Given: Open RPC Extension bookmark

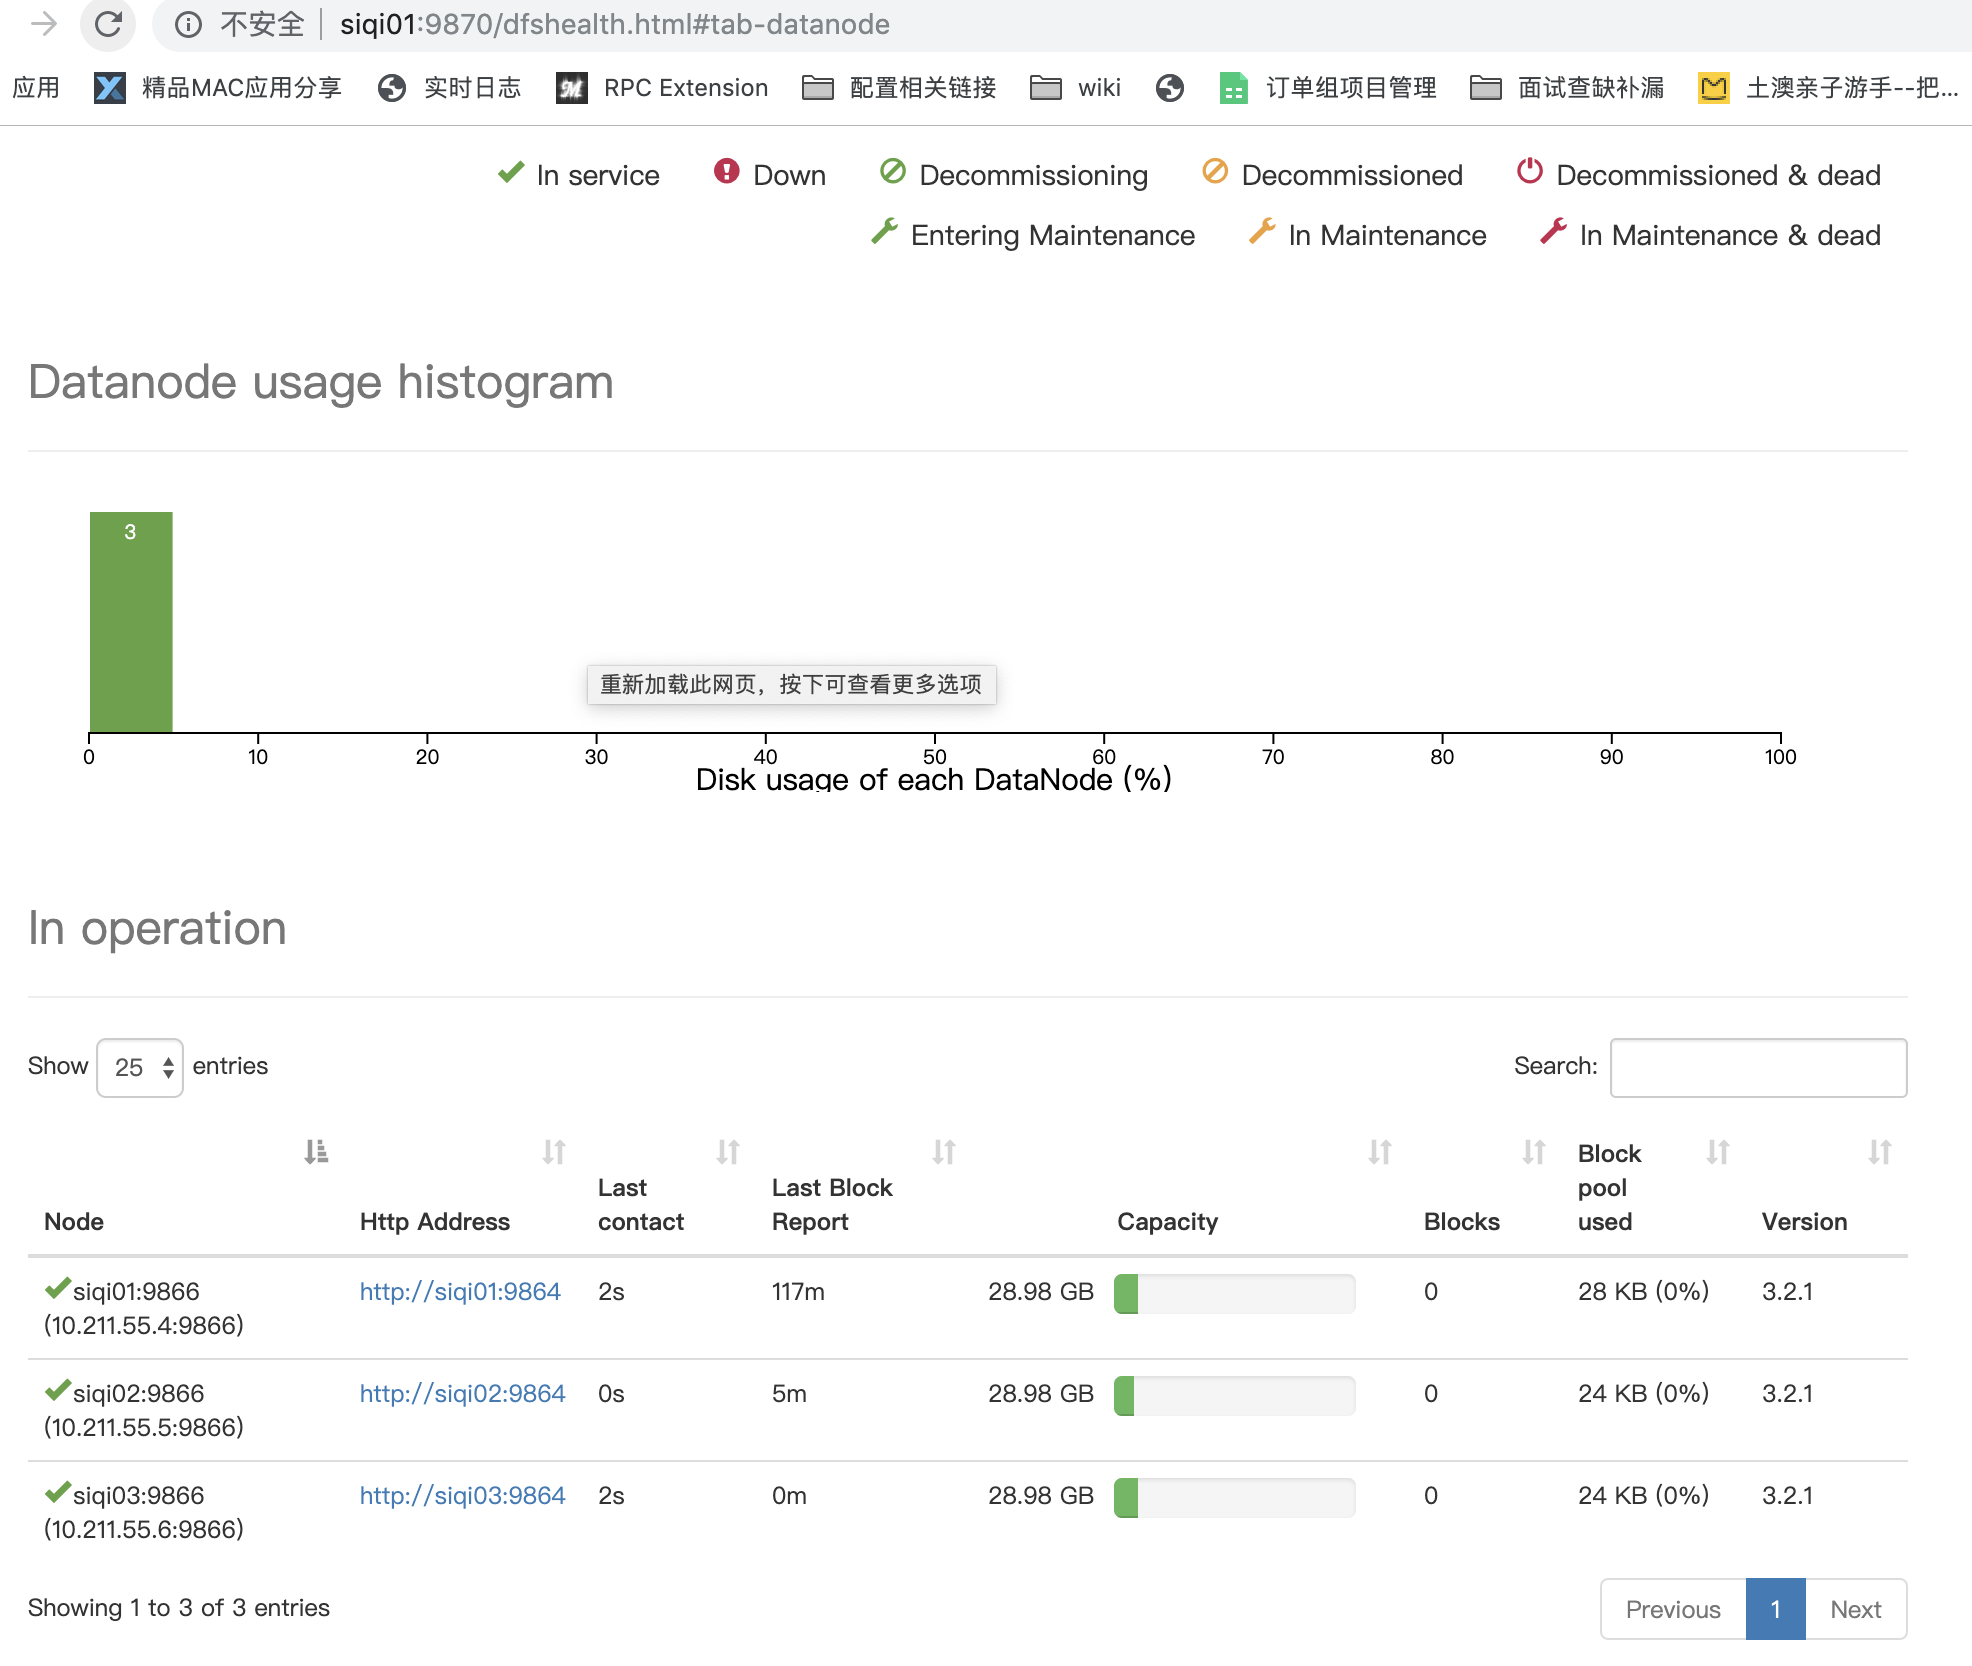Looking at the screenshot, I should point(663,88).
